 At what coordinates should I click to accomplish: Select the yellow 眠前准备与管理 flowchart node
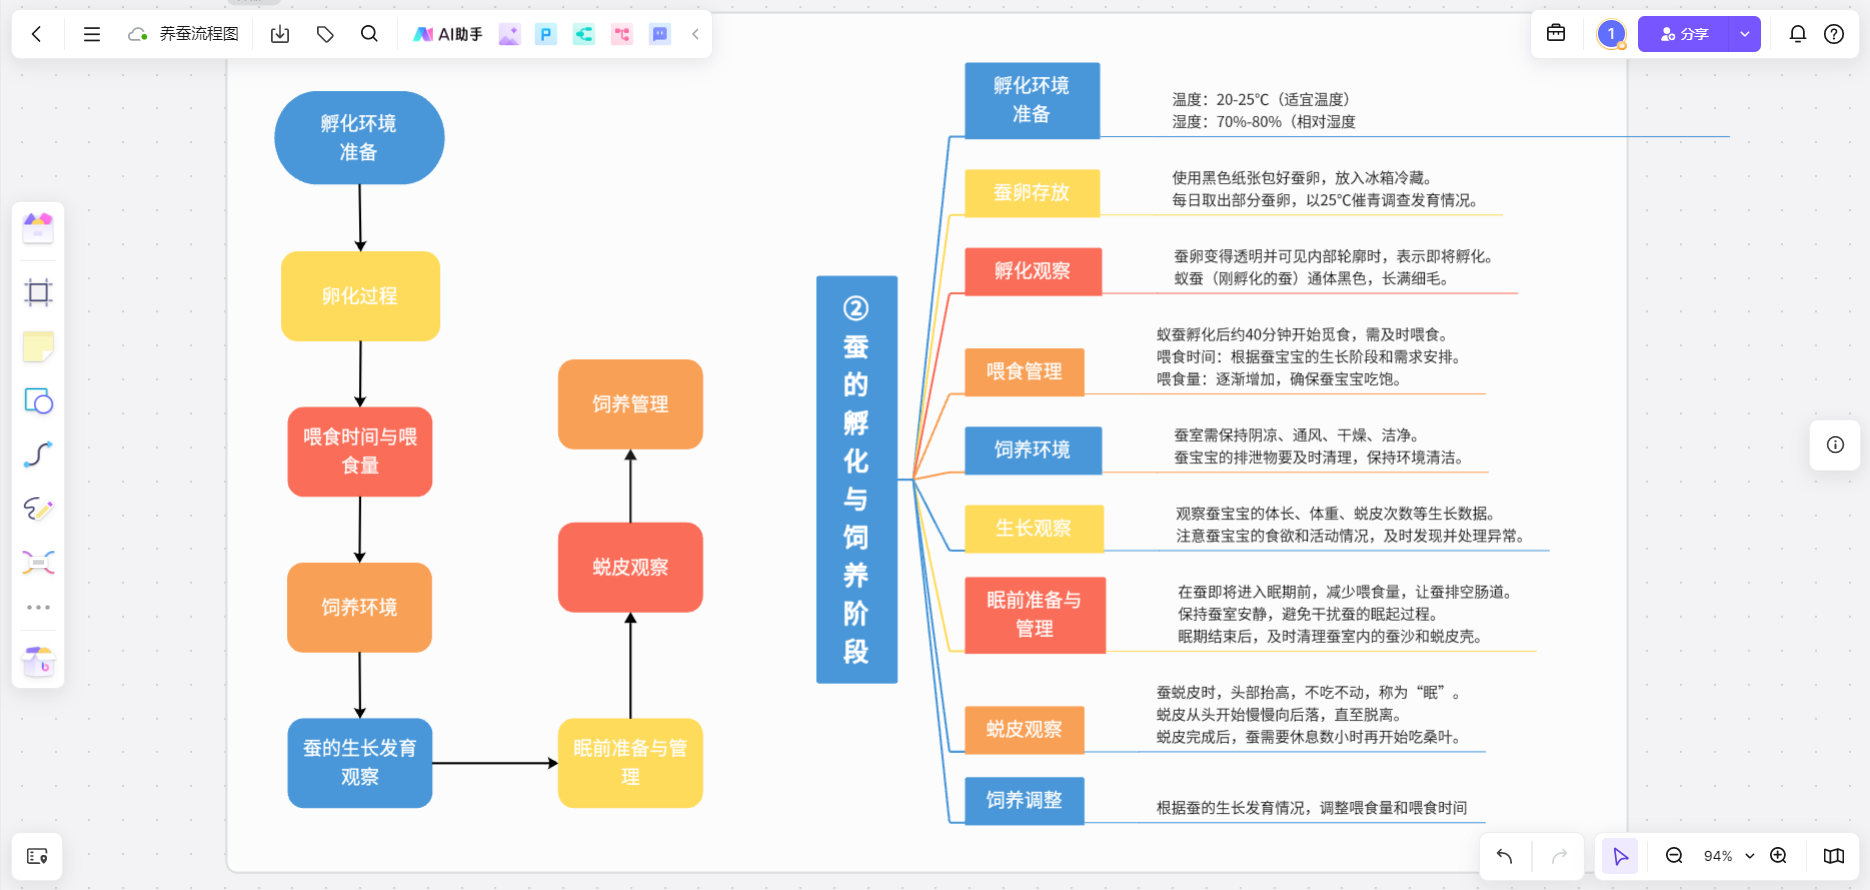[630, 763]
